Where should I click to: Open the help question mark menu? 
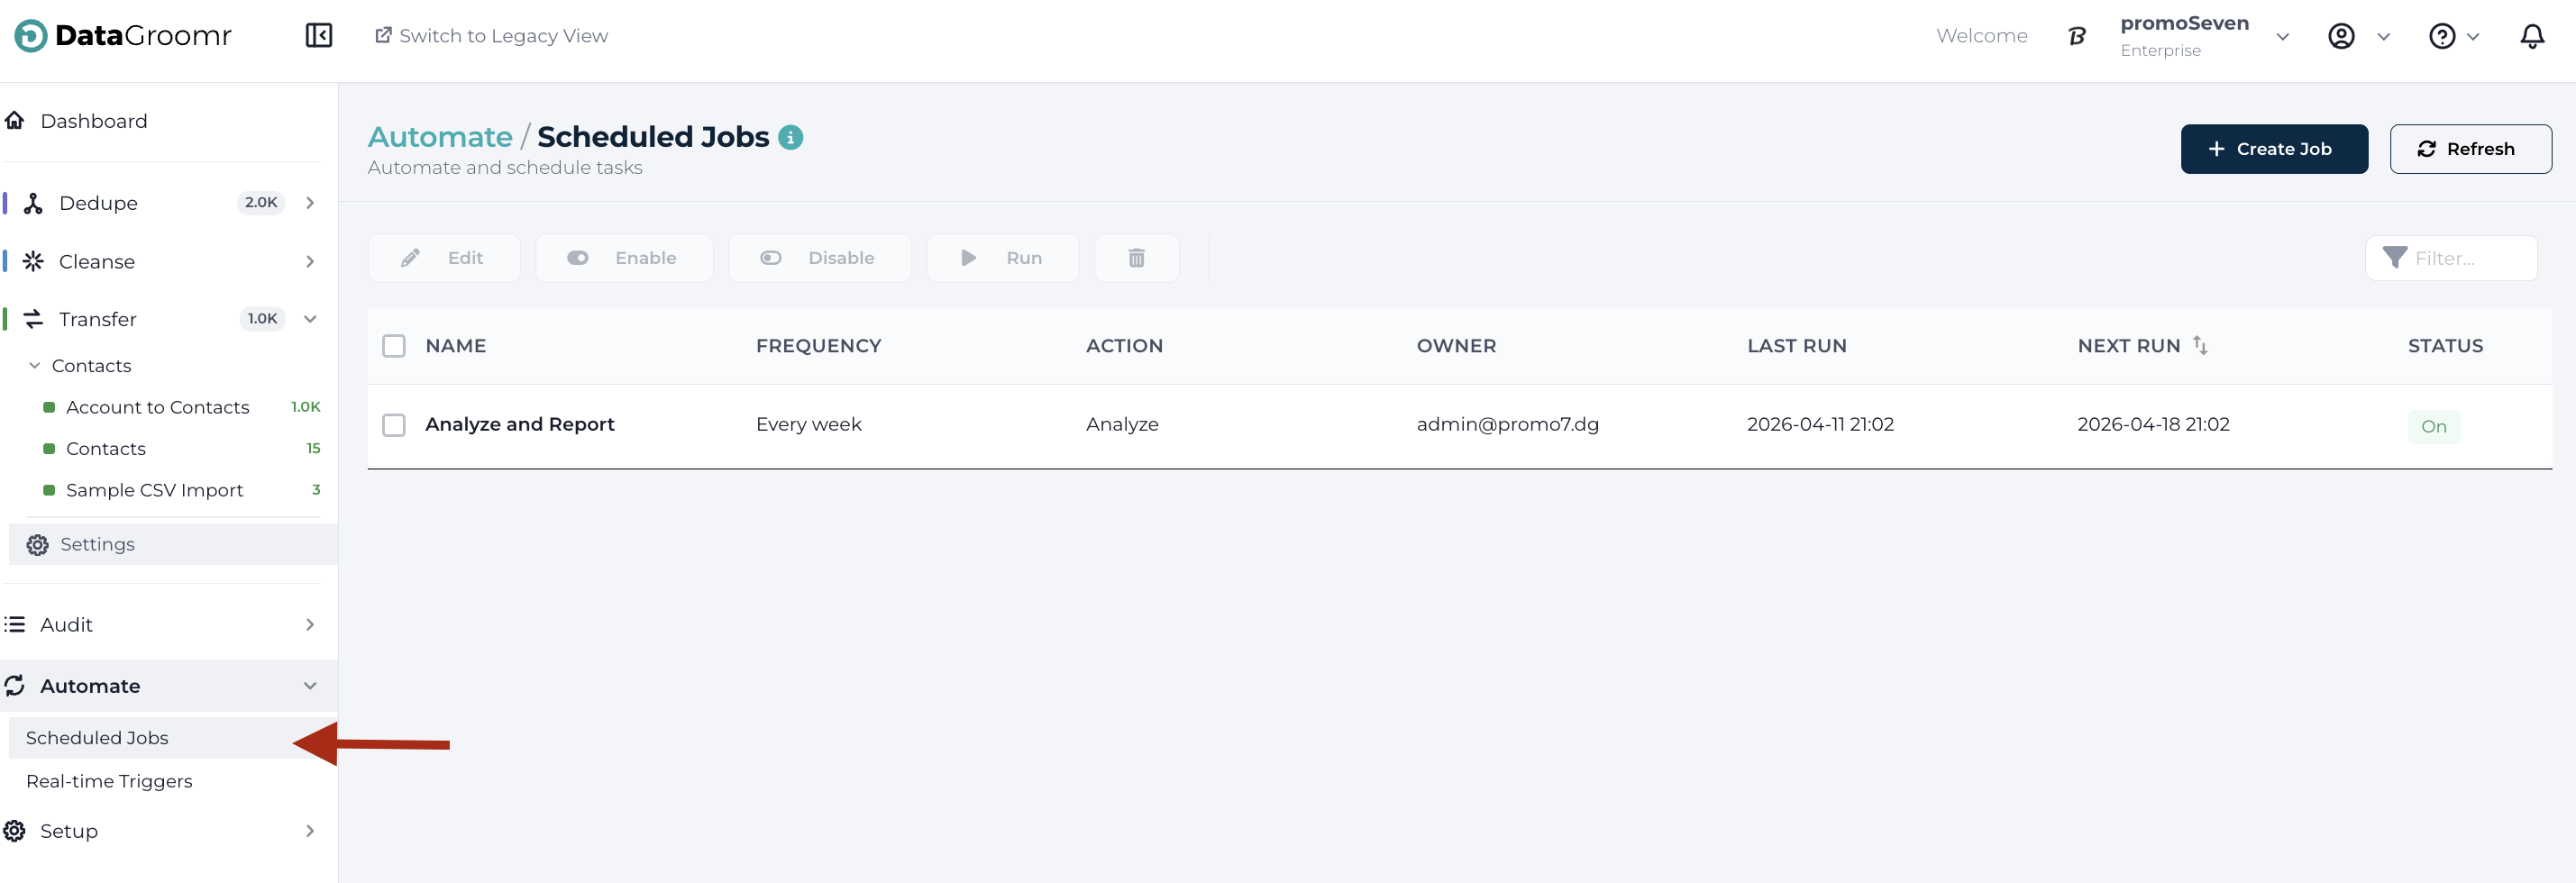coord(2442,37)
